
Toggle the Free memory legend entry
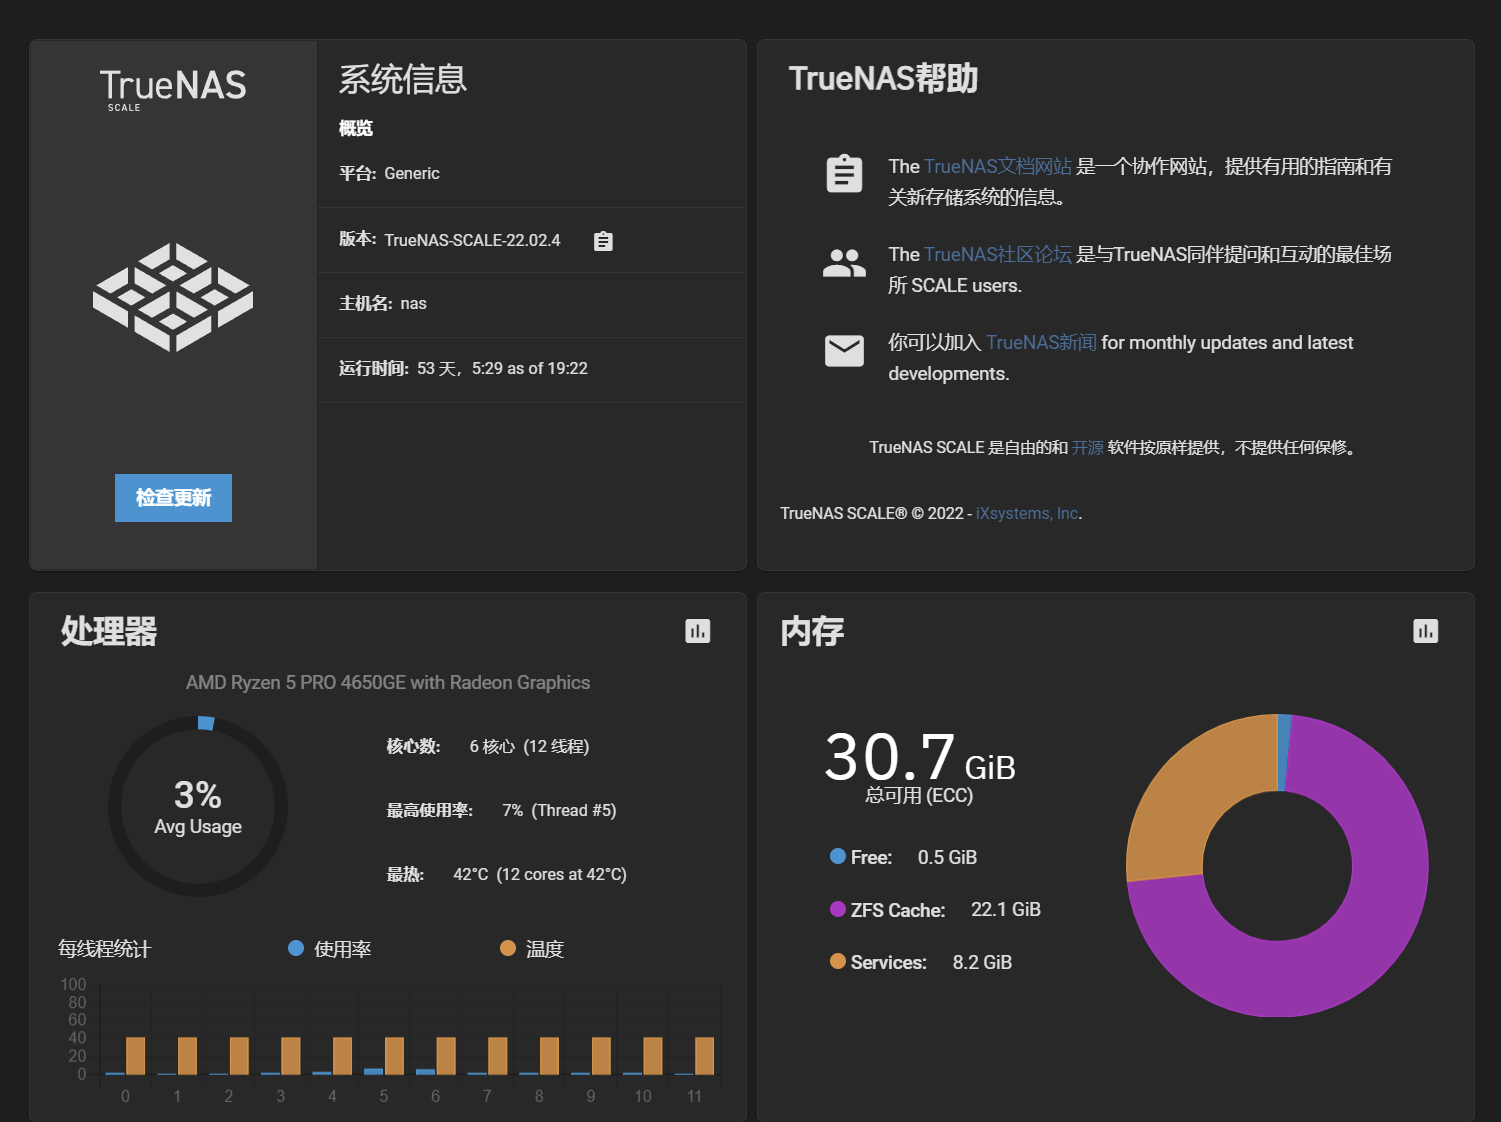point(869,856)
